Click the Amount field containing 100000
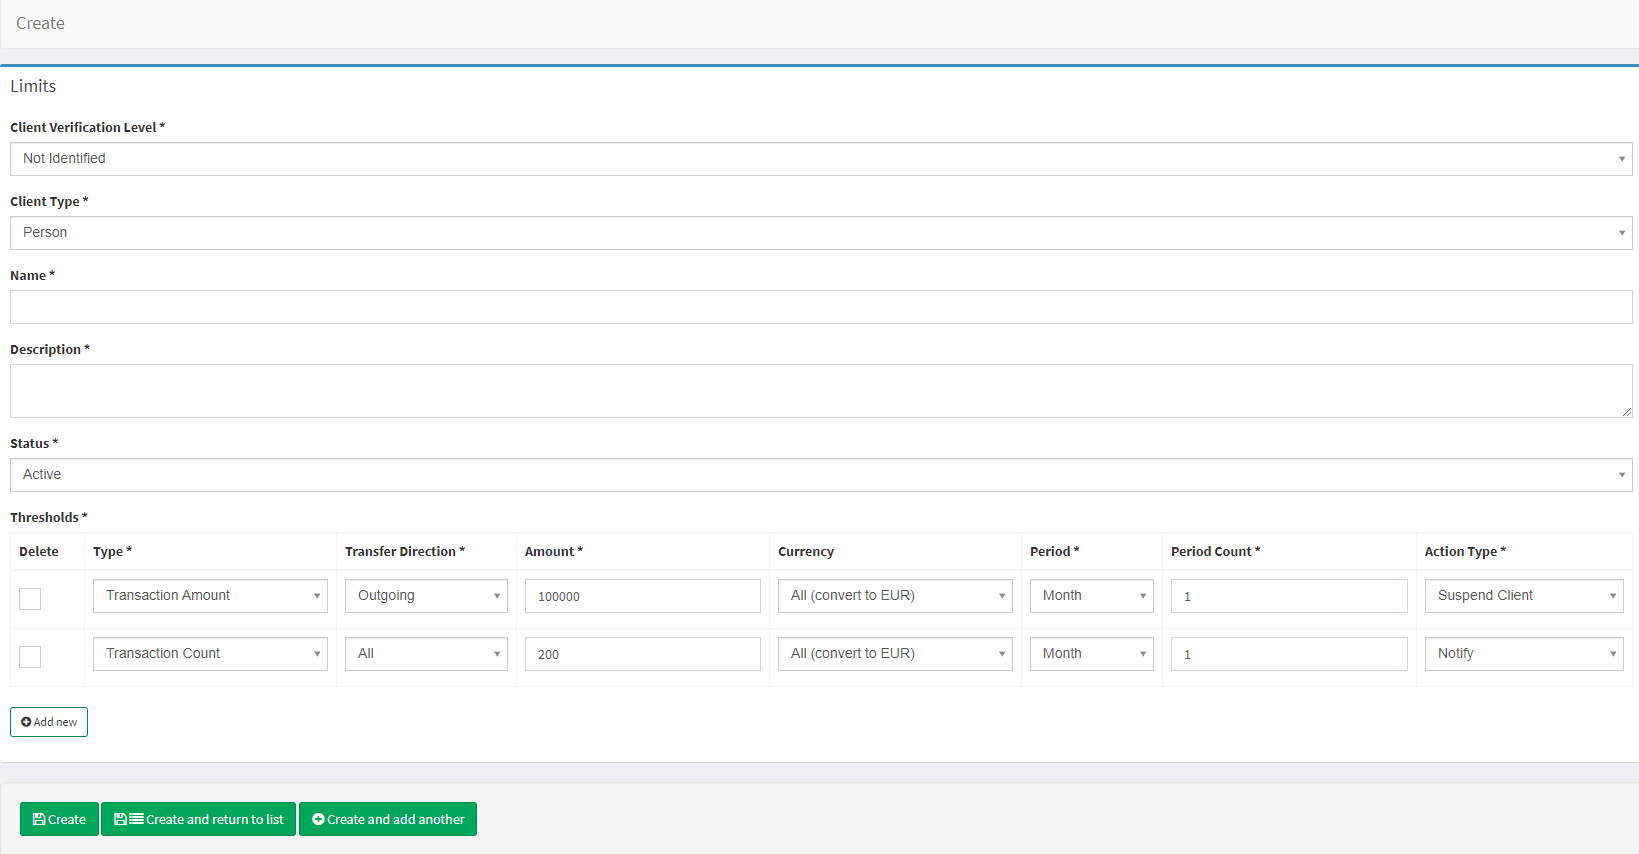This screenshot has width=1639, height=854. click(x=642, y=596)
